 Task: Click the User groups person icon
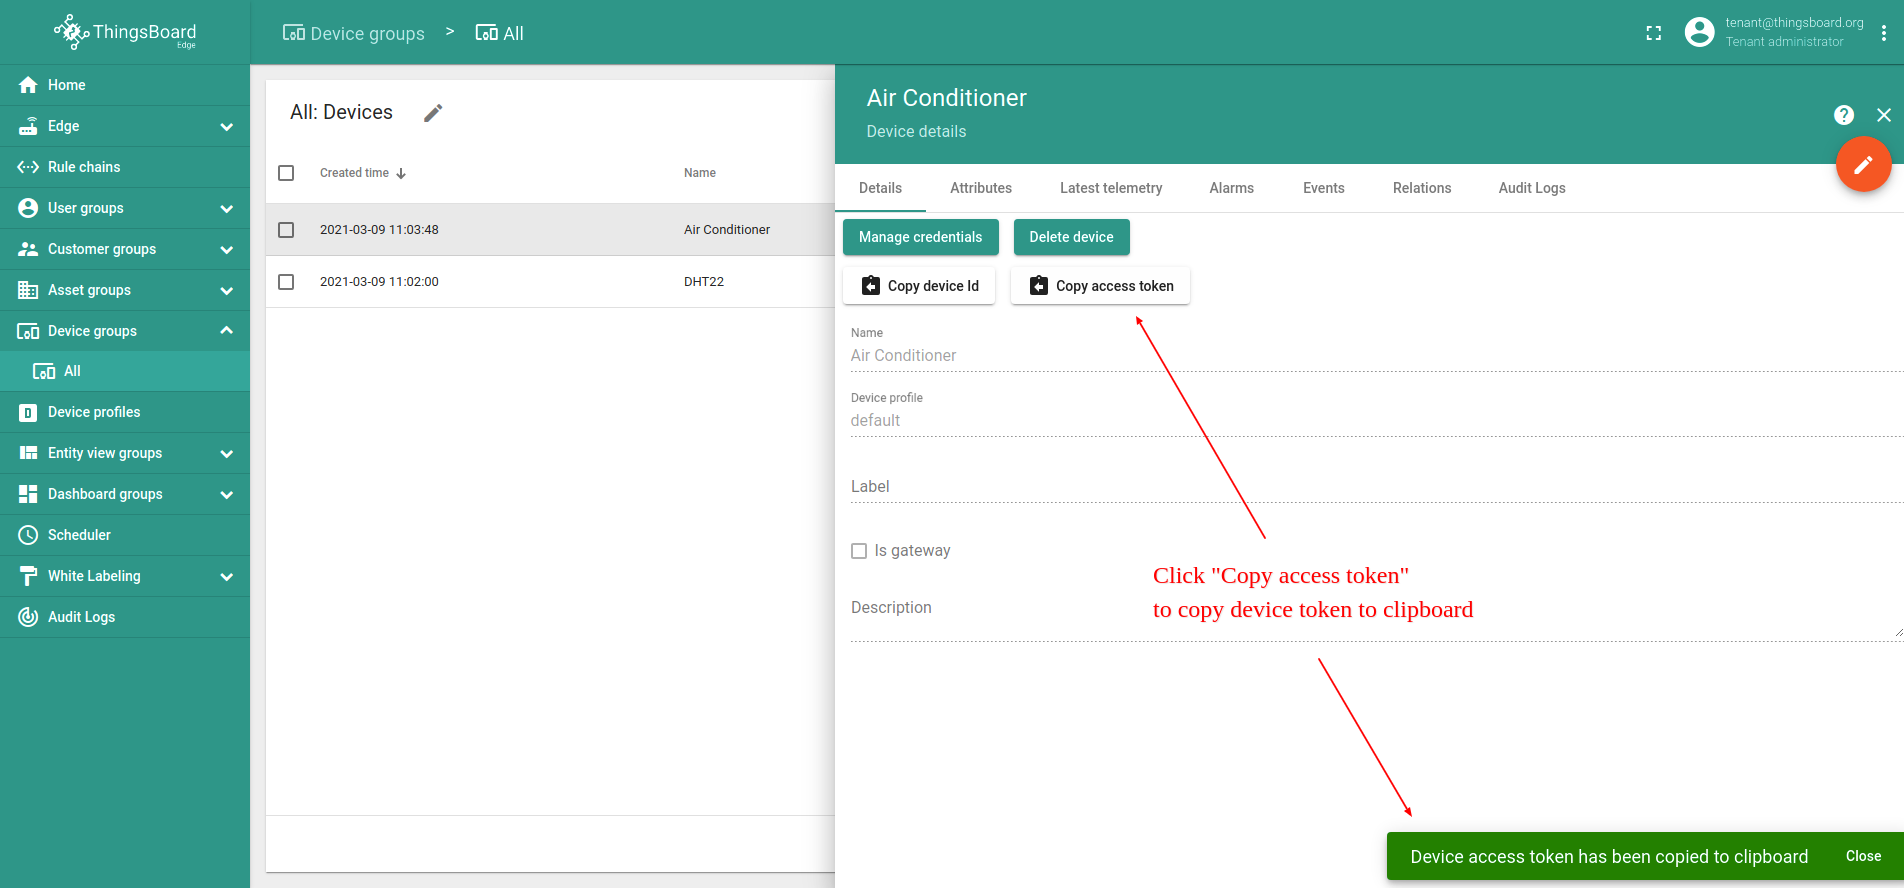point(28,208)
